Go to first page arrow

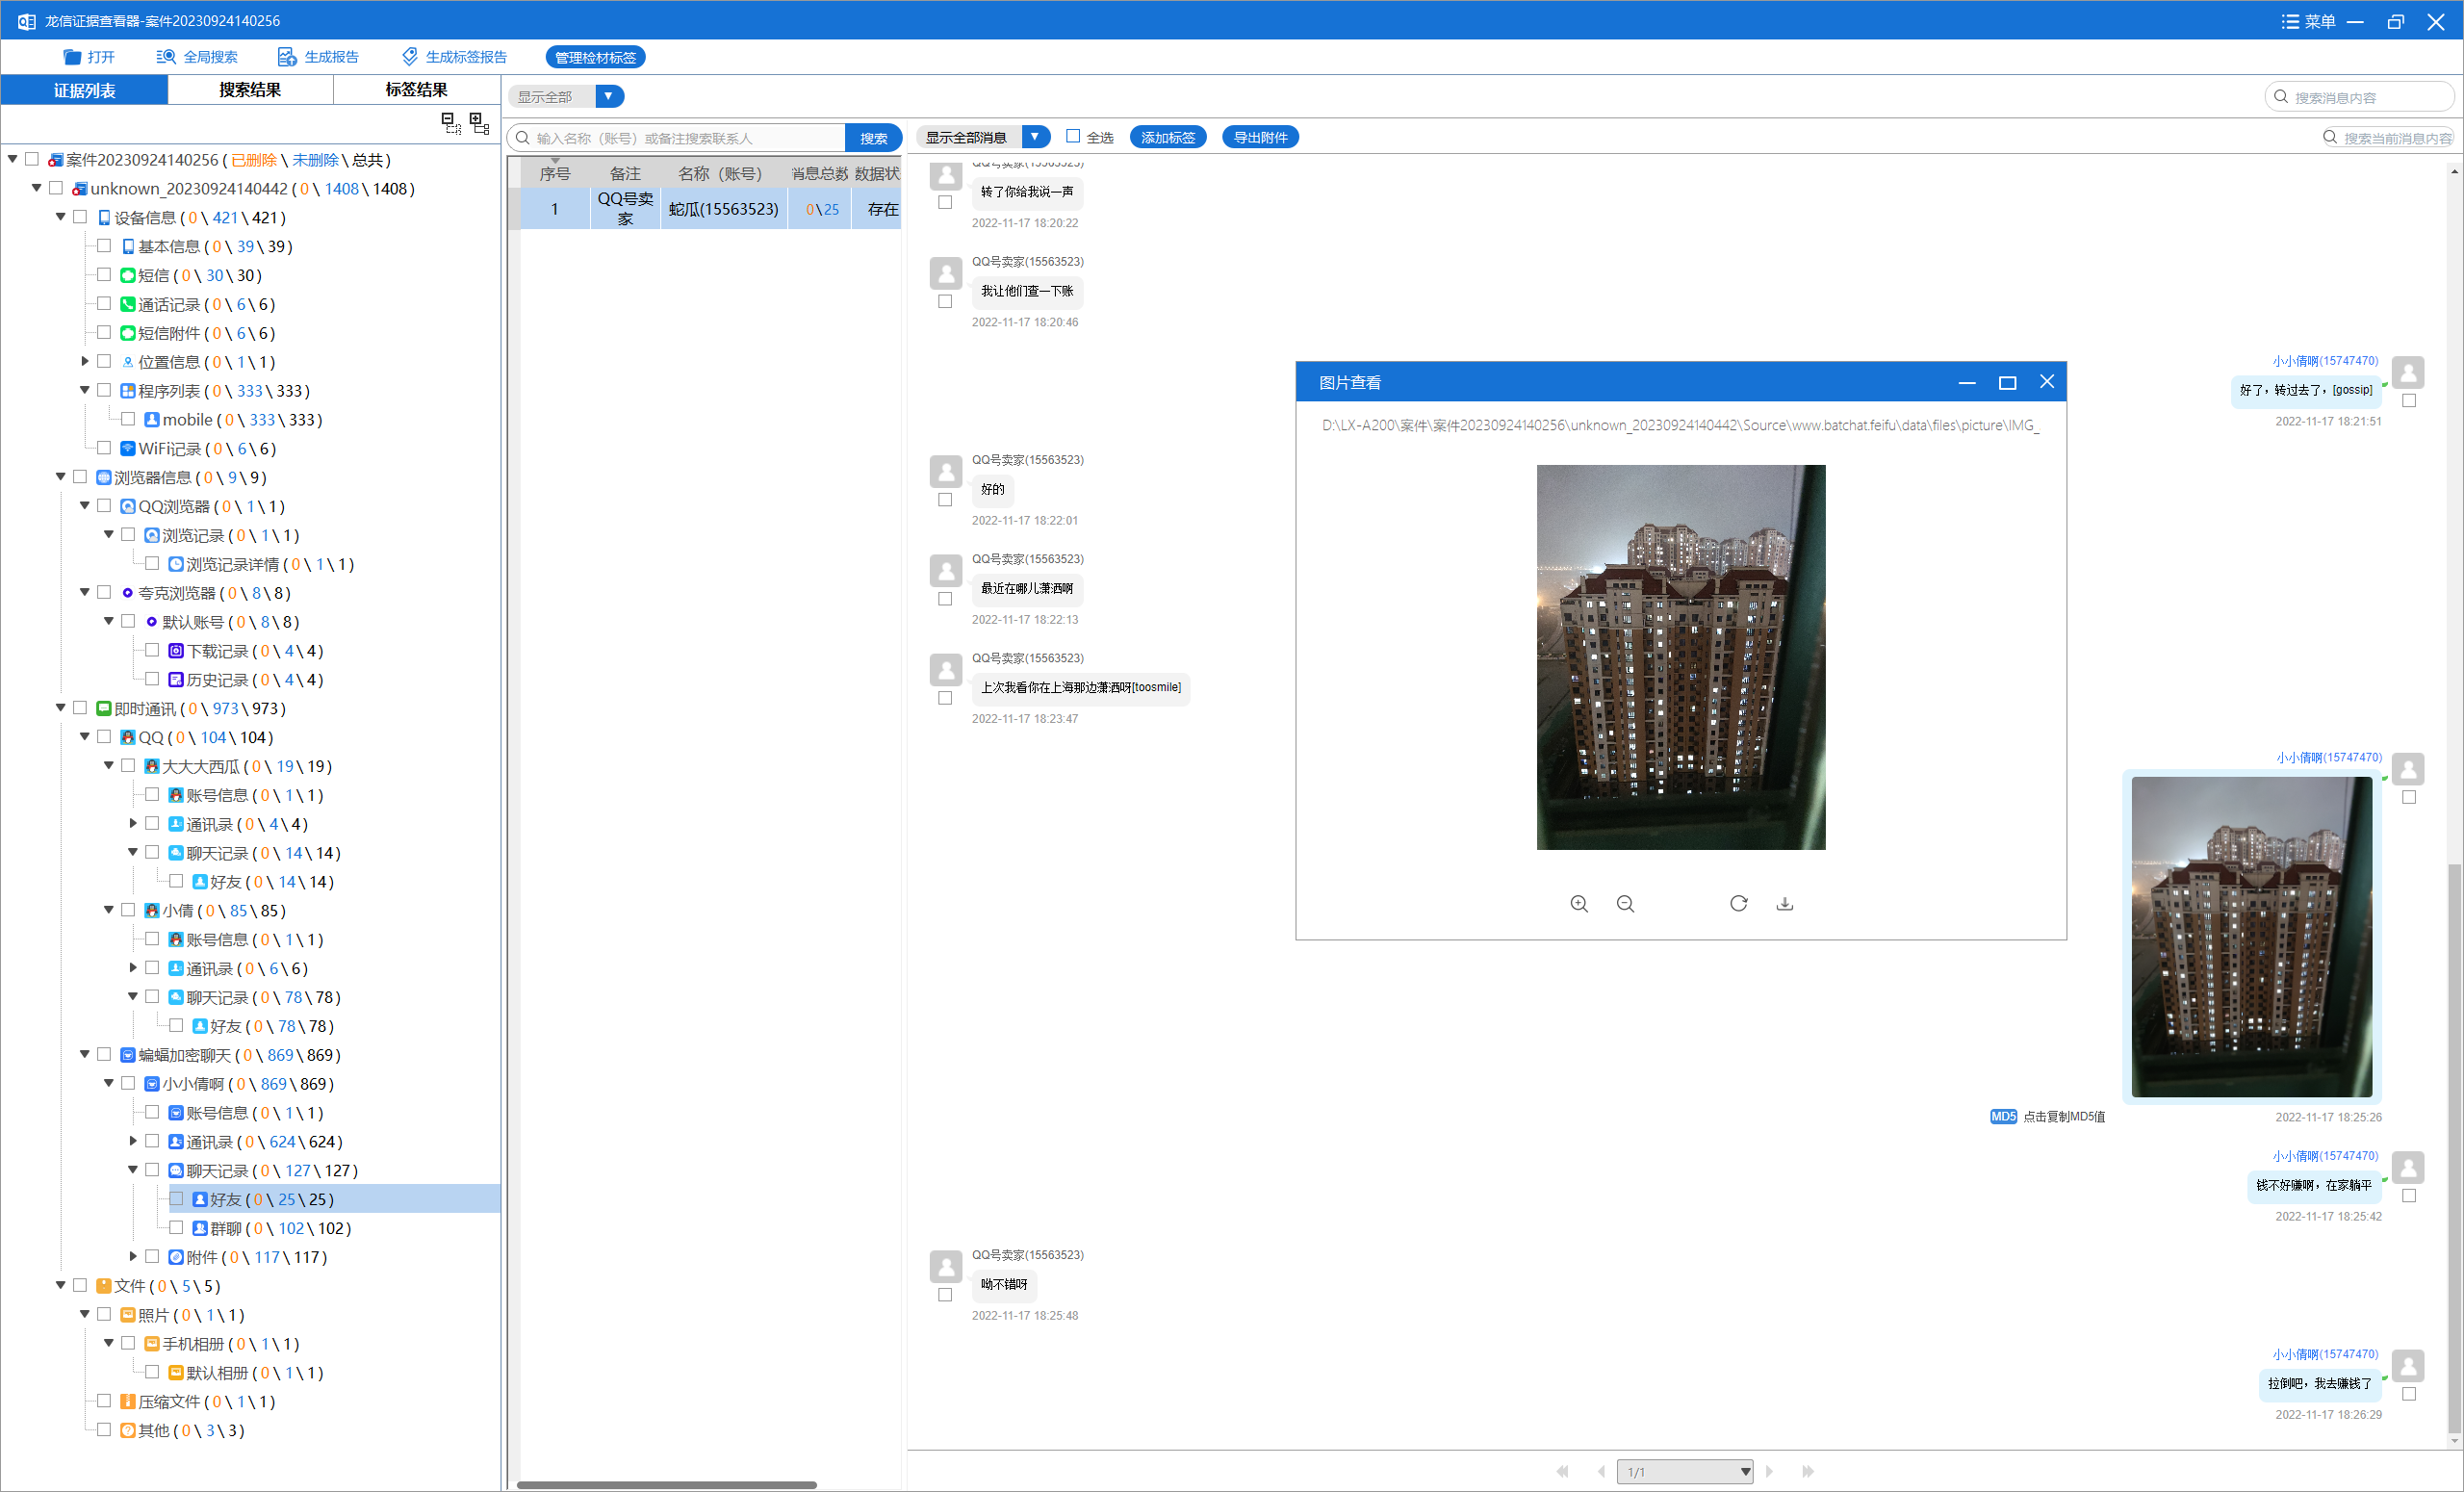click(x=1562, y=1471)
